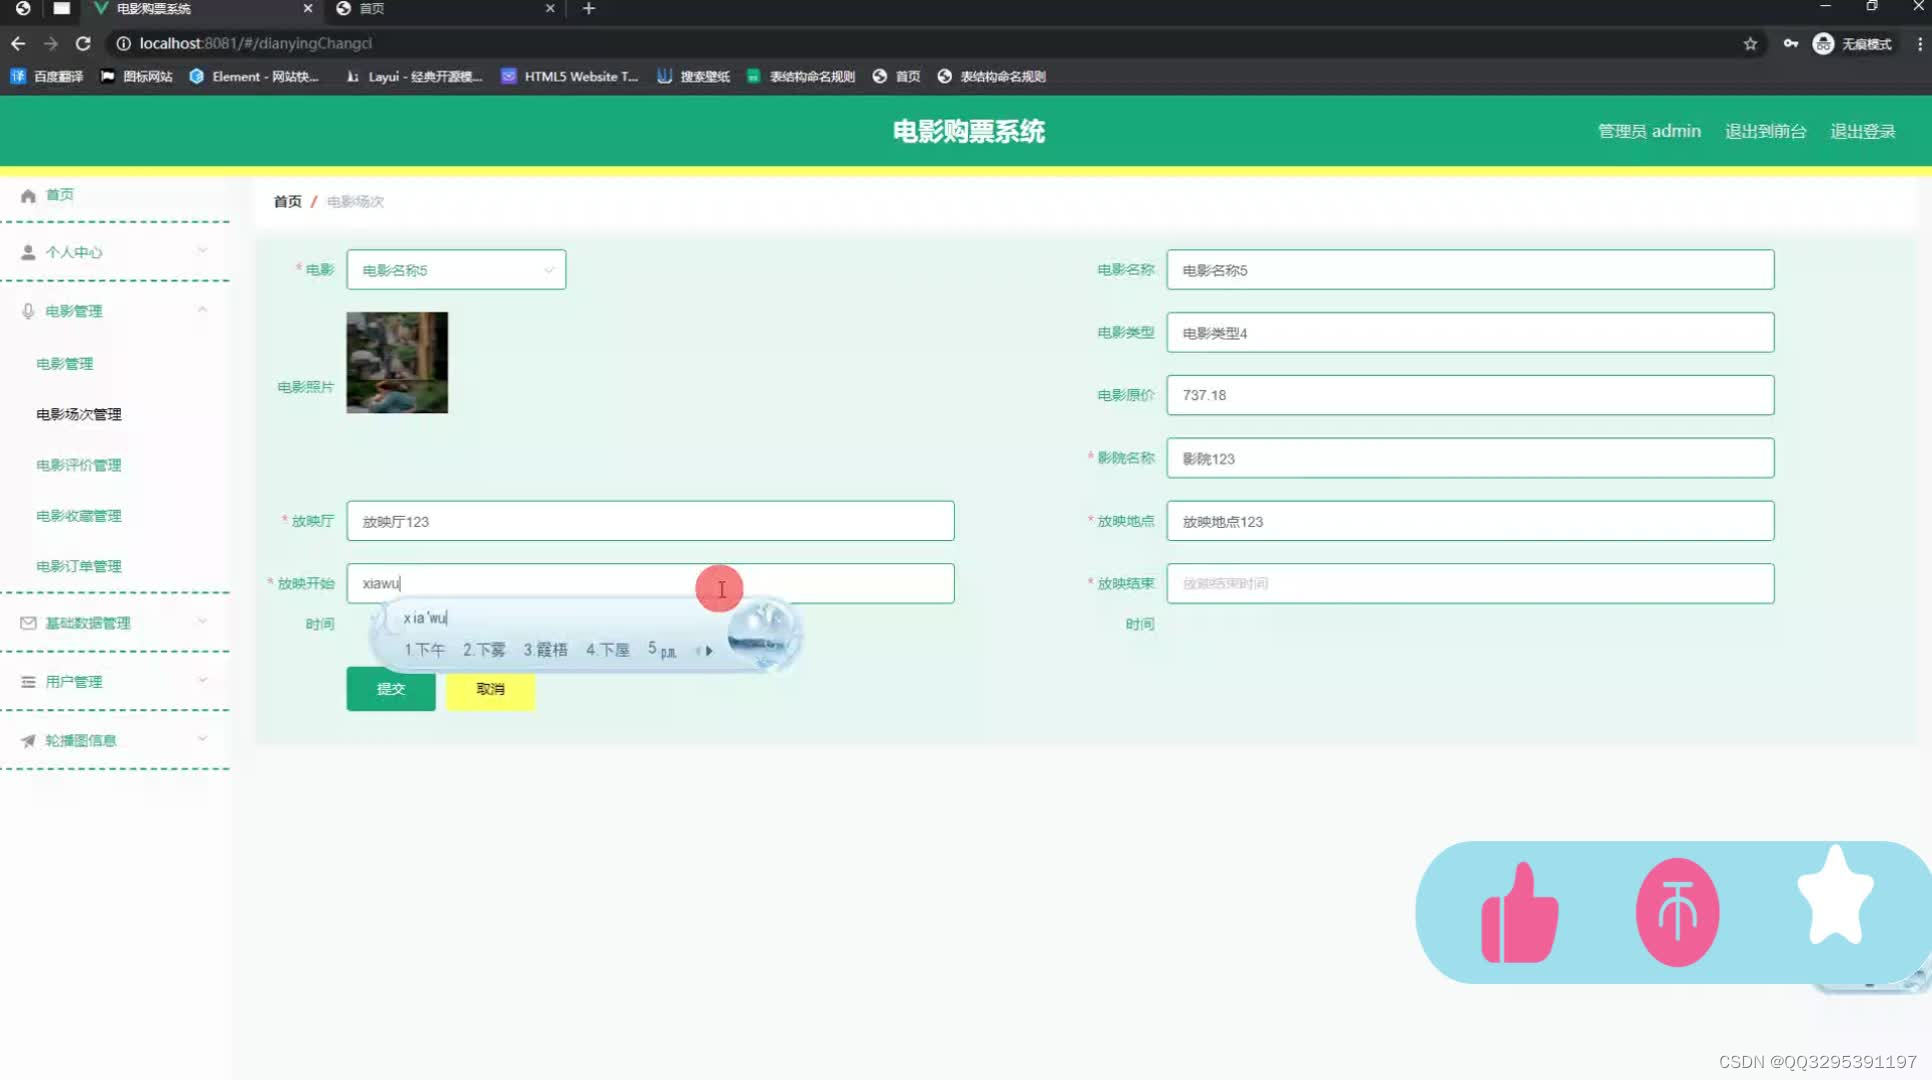The height and width of the screenshot is (1080, 1932).
Task: Reload the page with the refresh icon
Action: coord(83,43)
